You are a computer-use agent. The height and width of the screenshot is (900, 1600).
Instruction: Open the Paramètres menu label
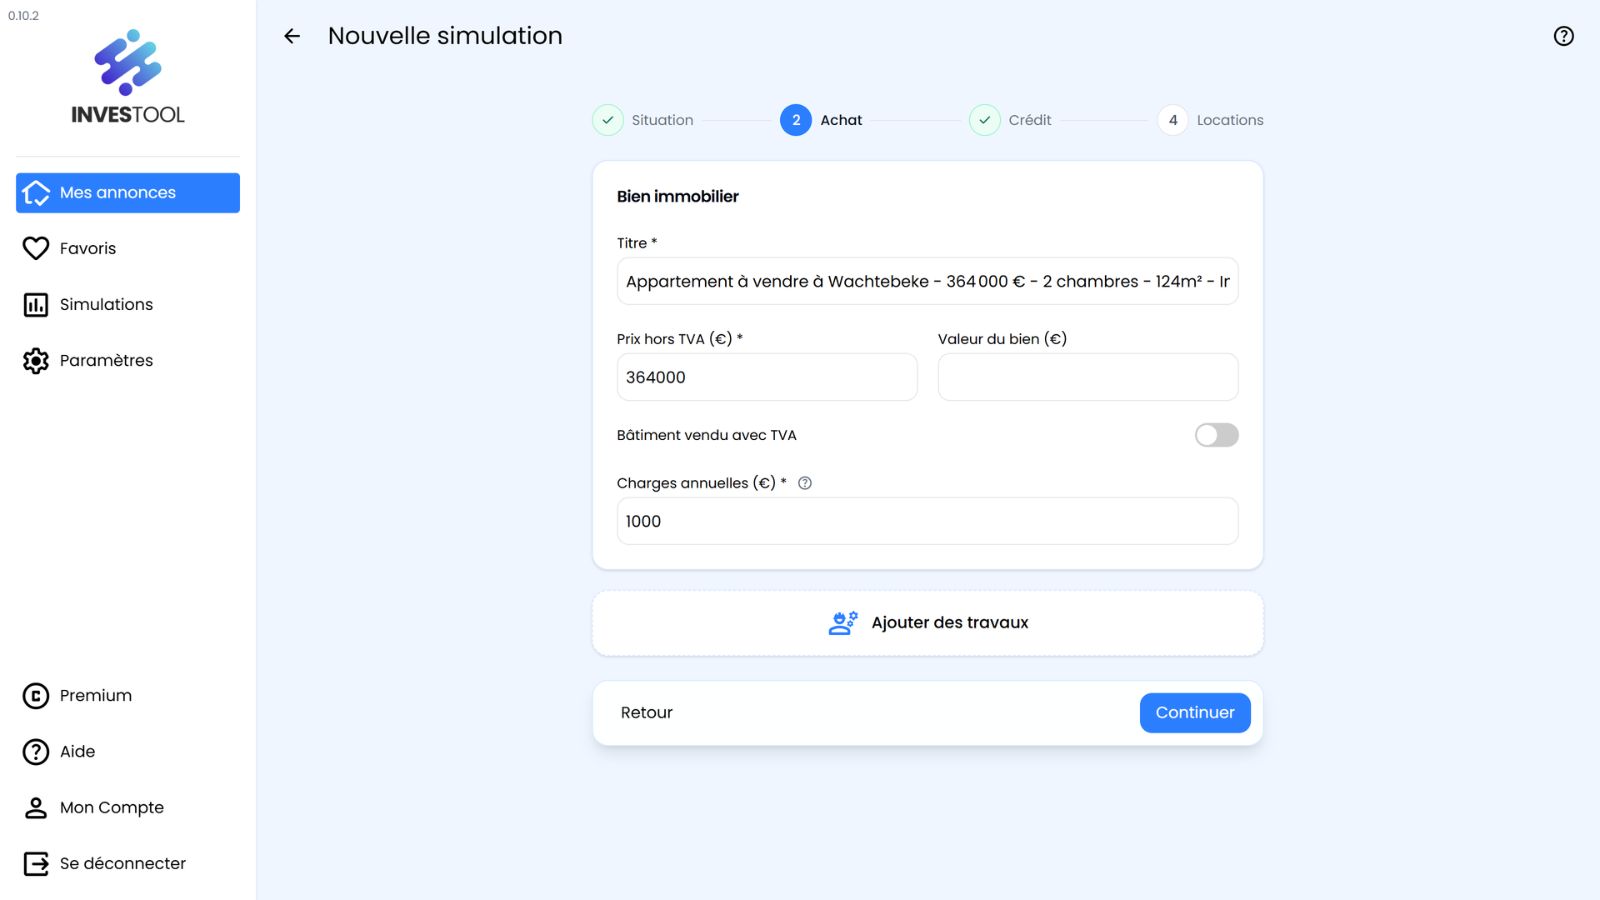(x=106, y=361)
